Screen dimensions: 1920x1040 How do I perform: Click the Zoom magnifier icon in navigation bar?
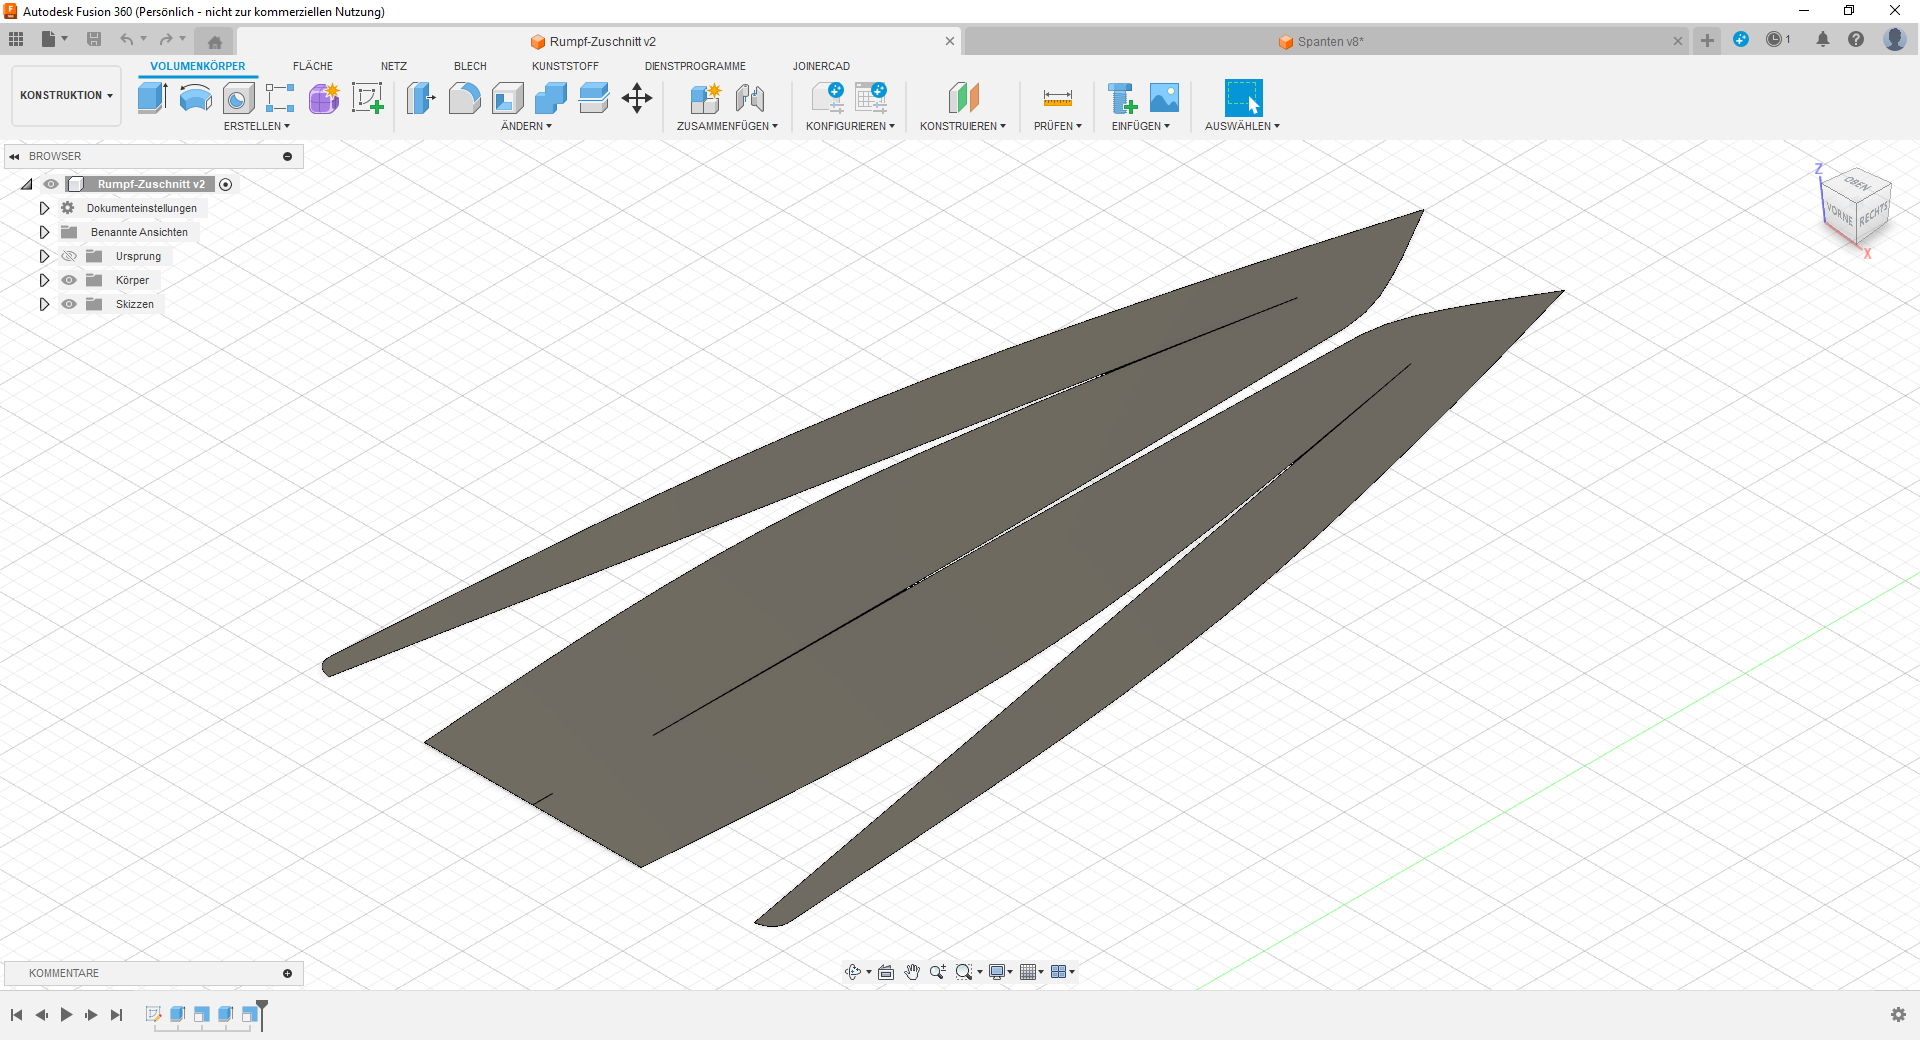coord(937,972)
